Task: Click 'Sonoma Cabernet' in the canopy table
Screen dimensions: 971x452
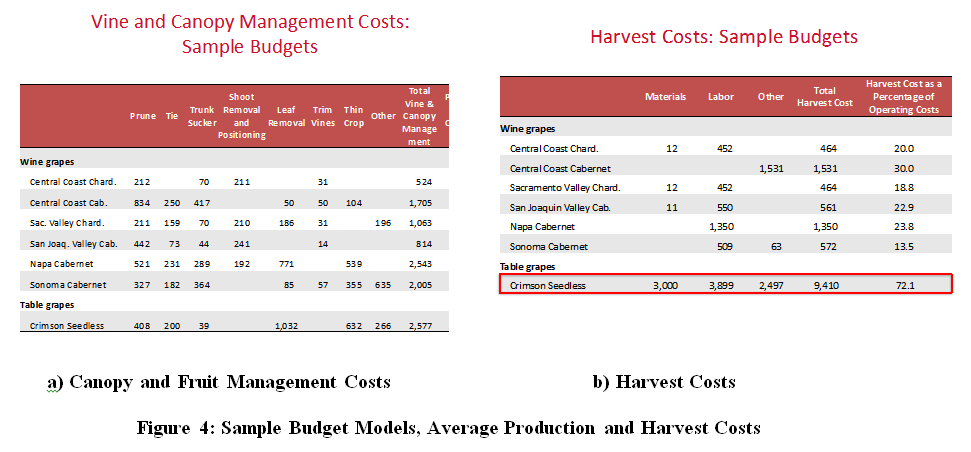Action: tap(67, 285)
